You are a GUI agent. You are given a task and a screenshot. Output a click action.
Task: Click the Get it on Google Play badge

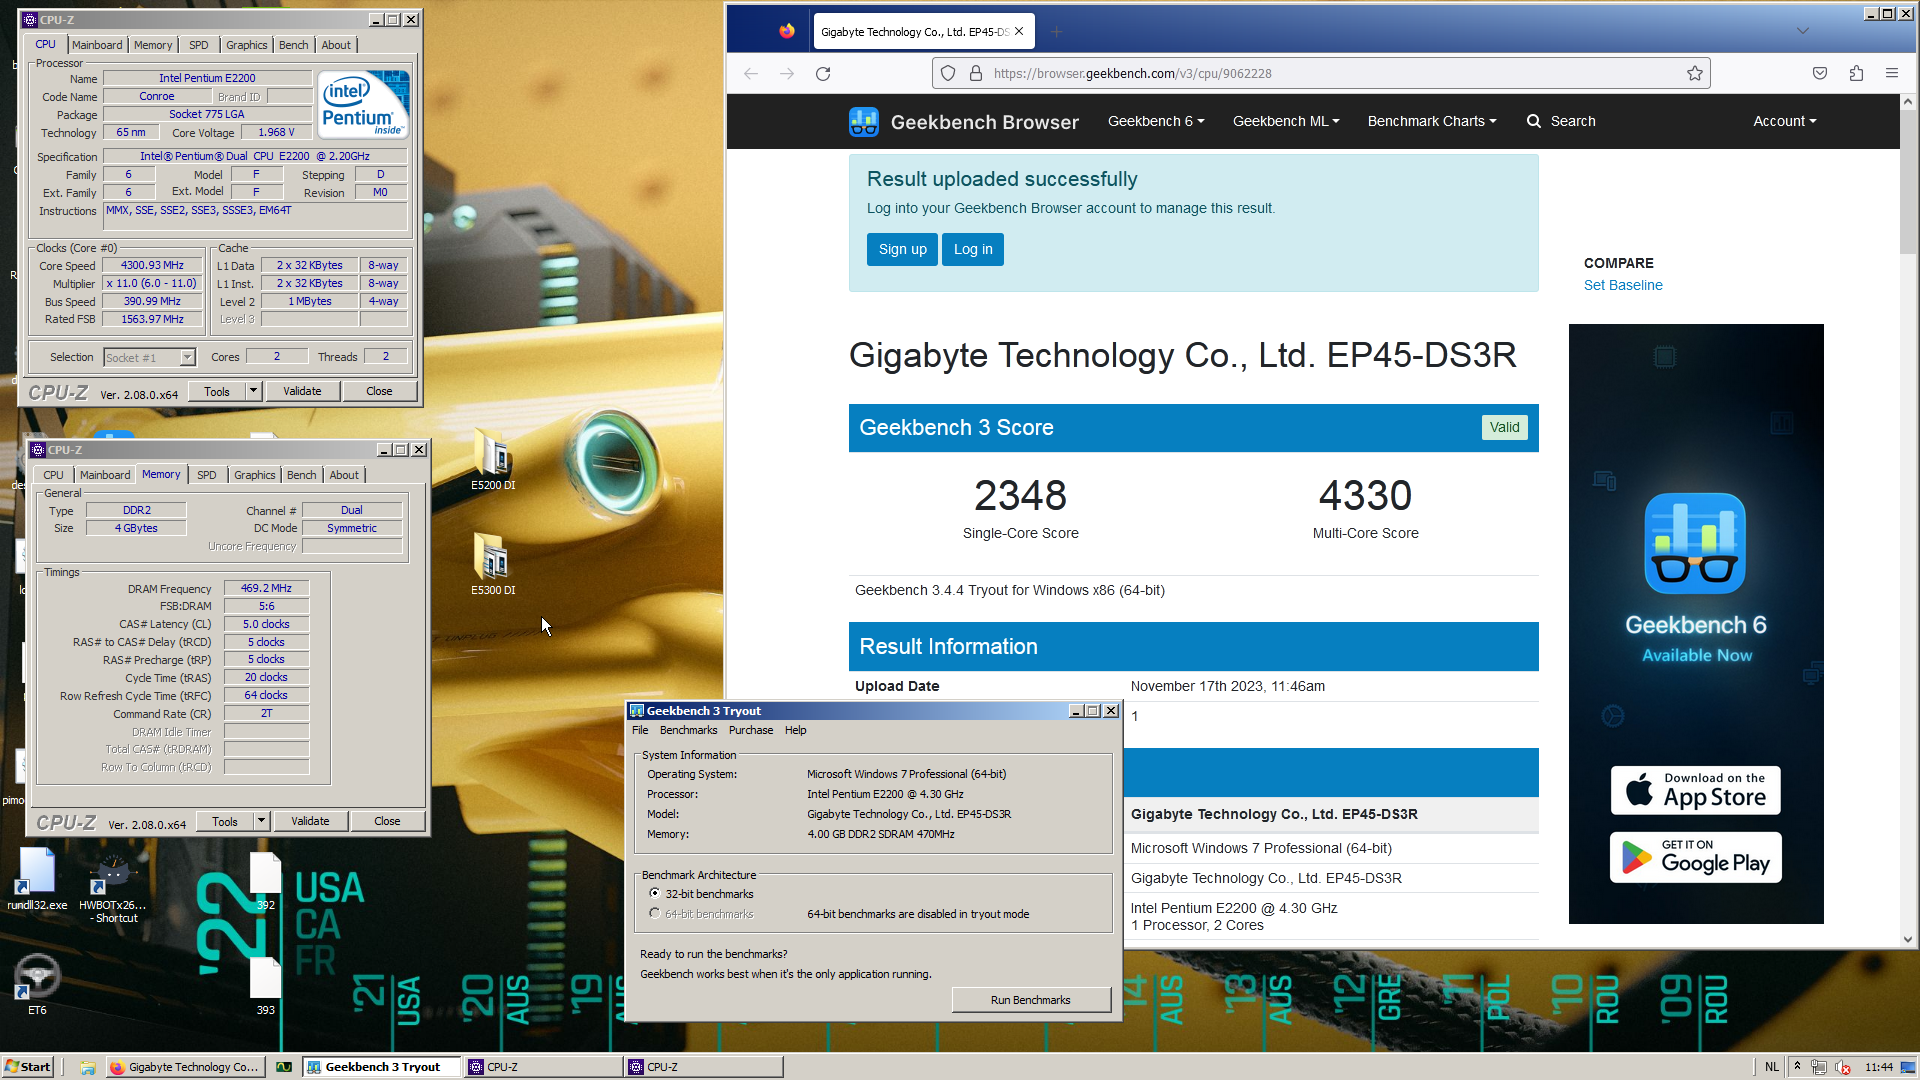click(1695, 858)
